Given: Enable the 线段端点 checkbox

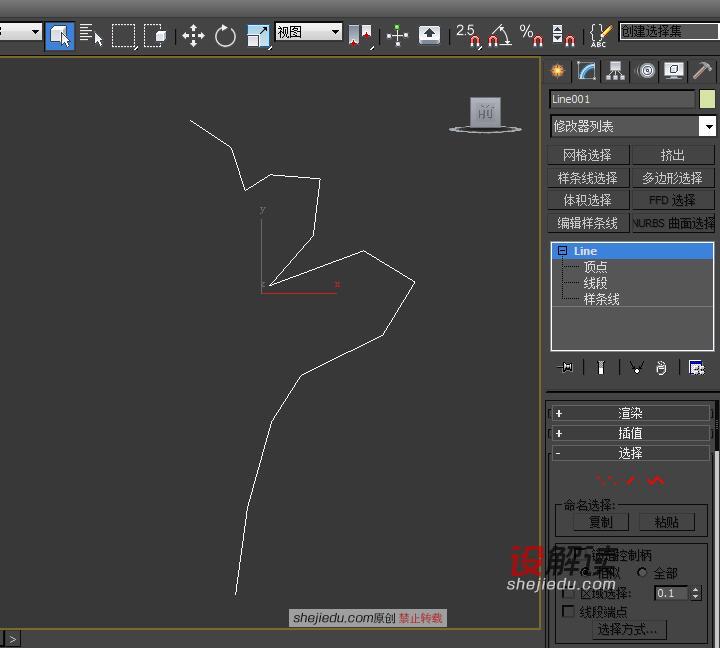Looking at the screenshot, I should click(x=569, y=611).
